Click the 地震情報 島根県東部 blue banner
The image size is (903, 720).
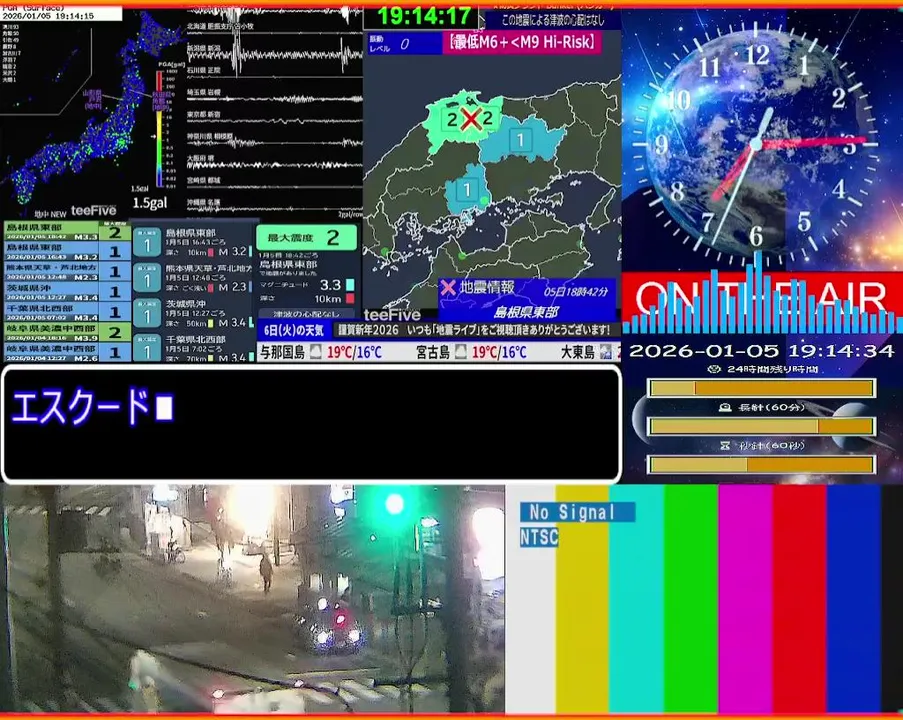pyautogui.click(x=526, y=300)
